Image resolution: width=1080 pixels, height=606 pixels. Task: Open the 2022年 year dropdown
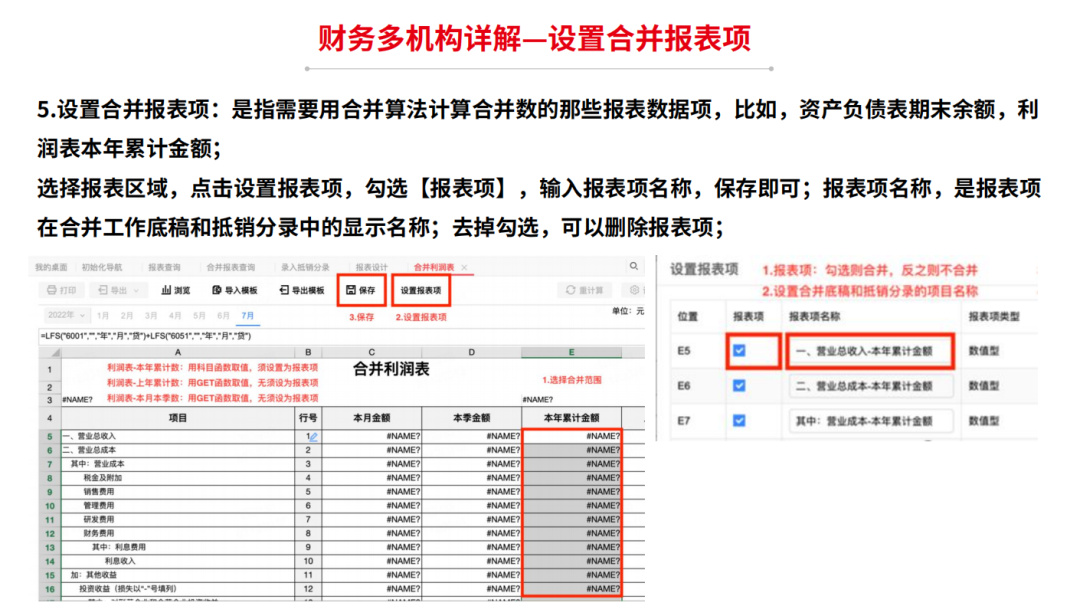click(x=61, y=315)
